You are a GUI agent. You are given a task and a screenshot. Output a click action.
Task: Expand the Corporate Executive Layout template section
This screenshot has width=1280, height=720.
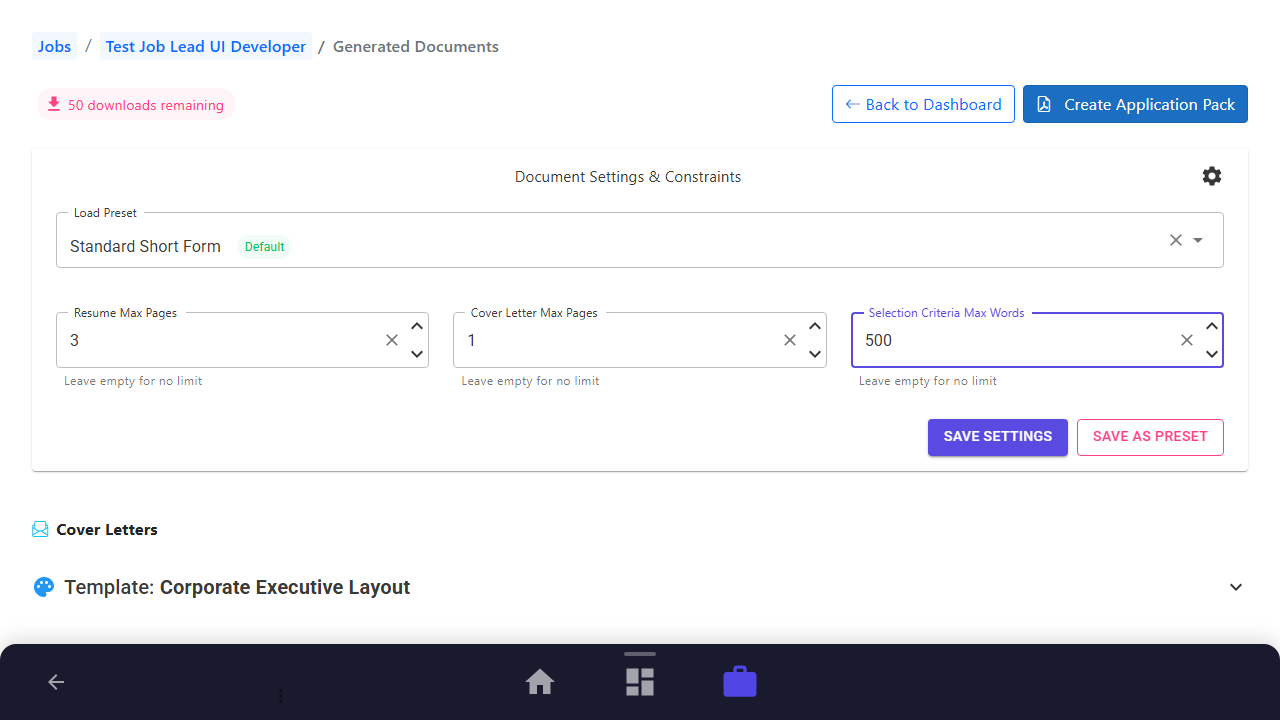(1236, 587)
